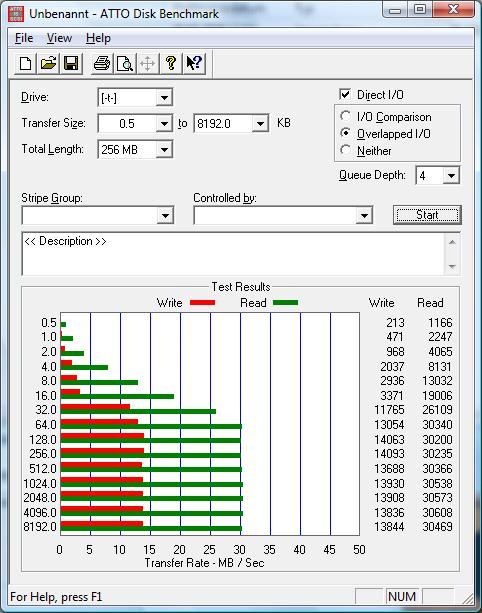Screen dimensions: 482x613
Task: Save results using the floppy disk icon
Action: 71,63
